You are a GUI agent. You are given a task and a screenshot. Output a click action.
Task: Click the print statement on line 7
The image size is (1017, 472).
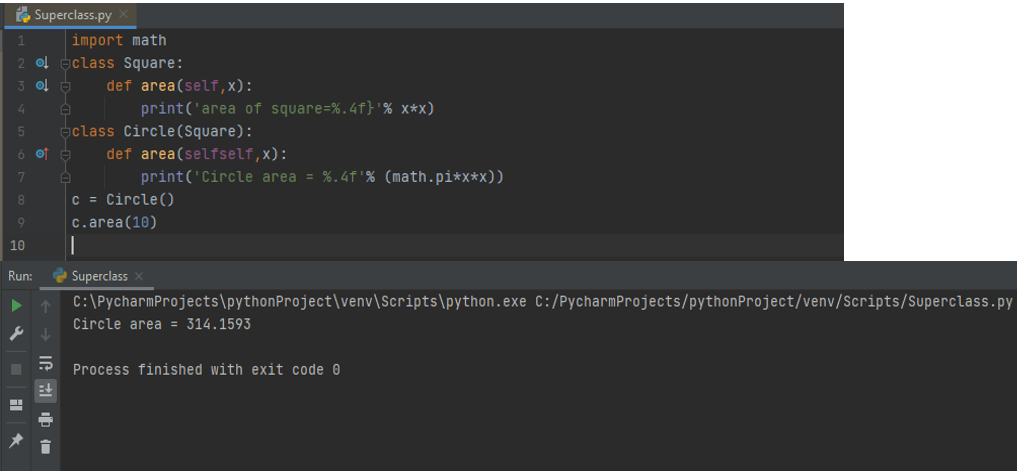pyautogui.click(x=322, y=177)
